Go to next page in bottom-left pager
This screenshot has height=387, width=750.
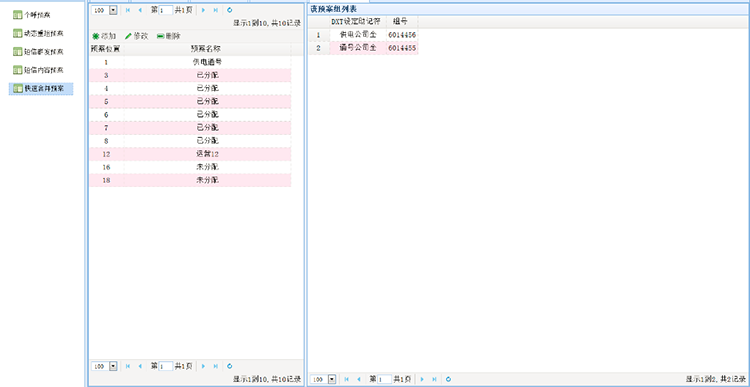click(x=203, y=366)
